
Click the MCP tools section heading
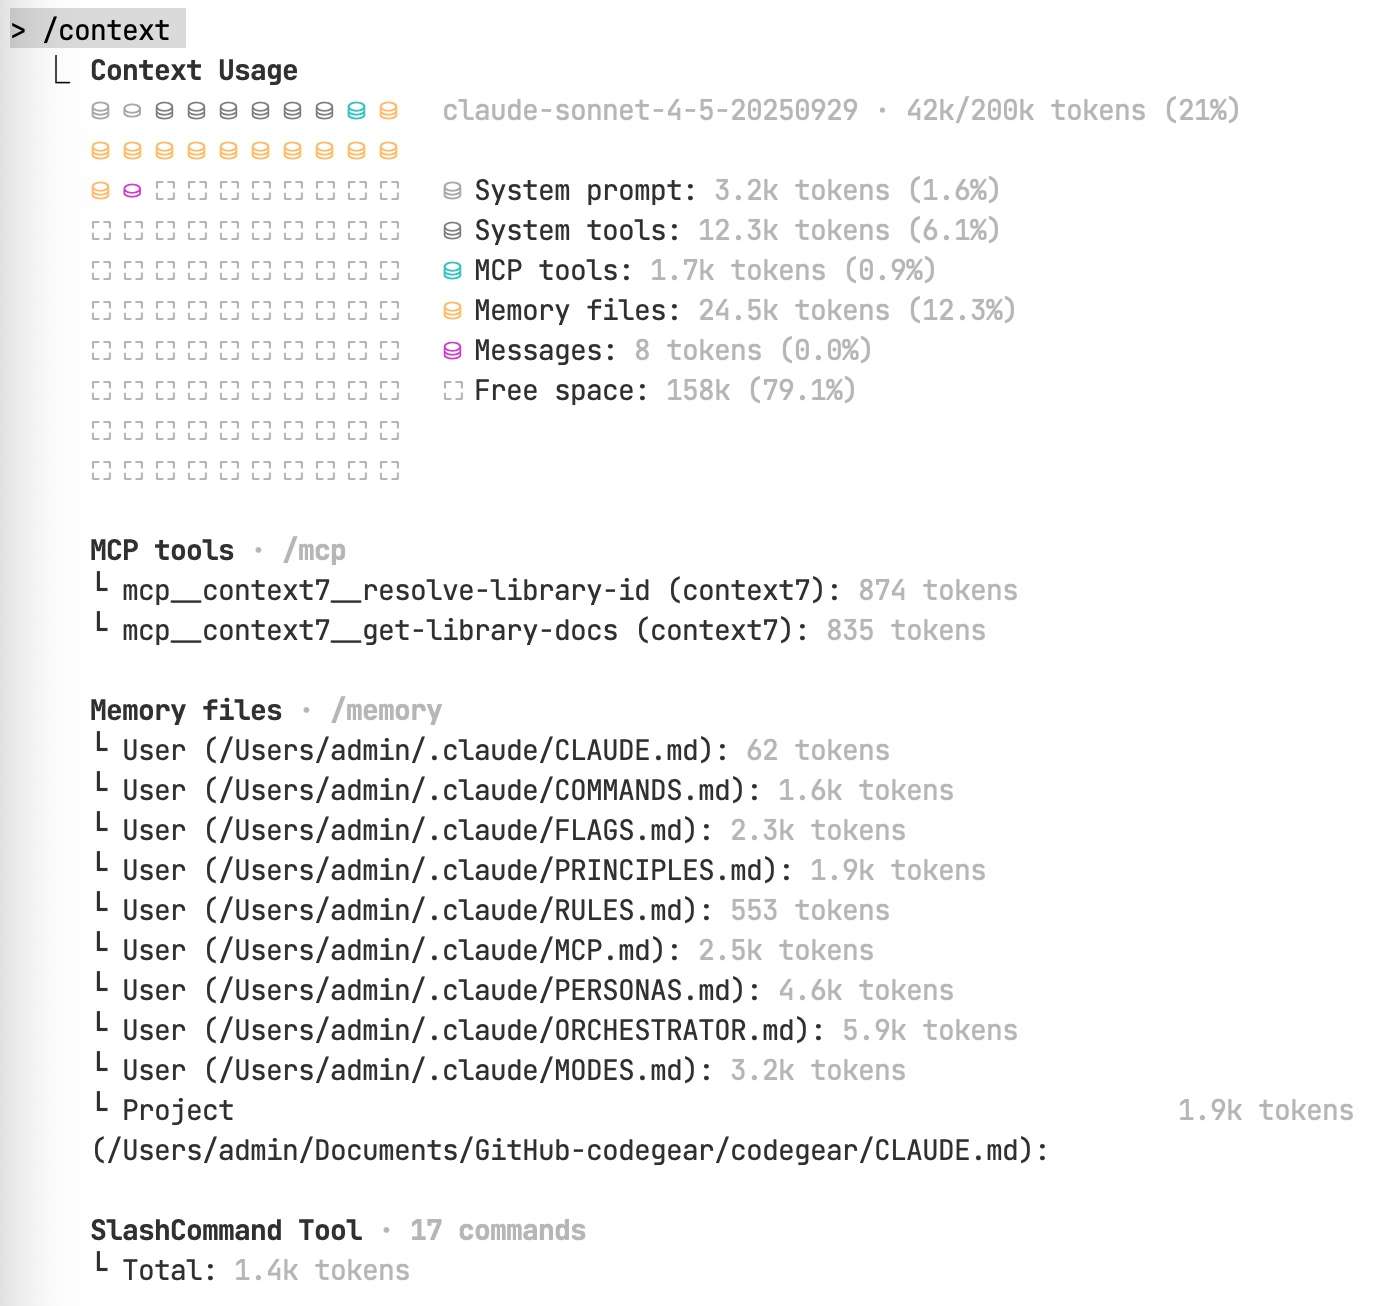(162, 551)
